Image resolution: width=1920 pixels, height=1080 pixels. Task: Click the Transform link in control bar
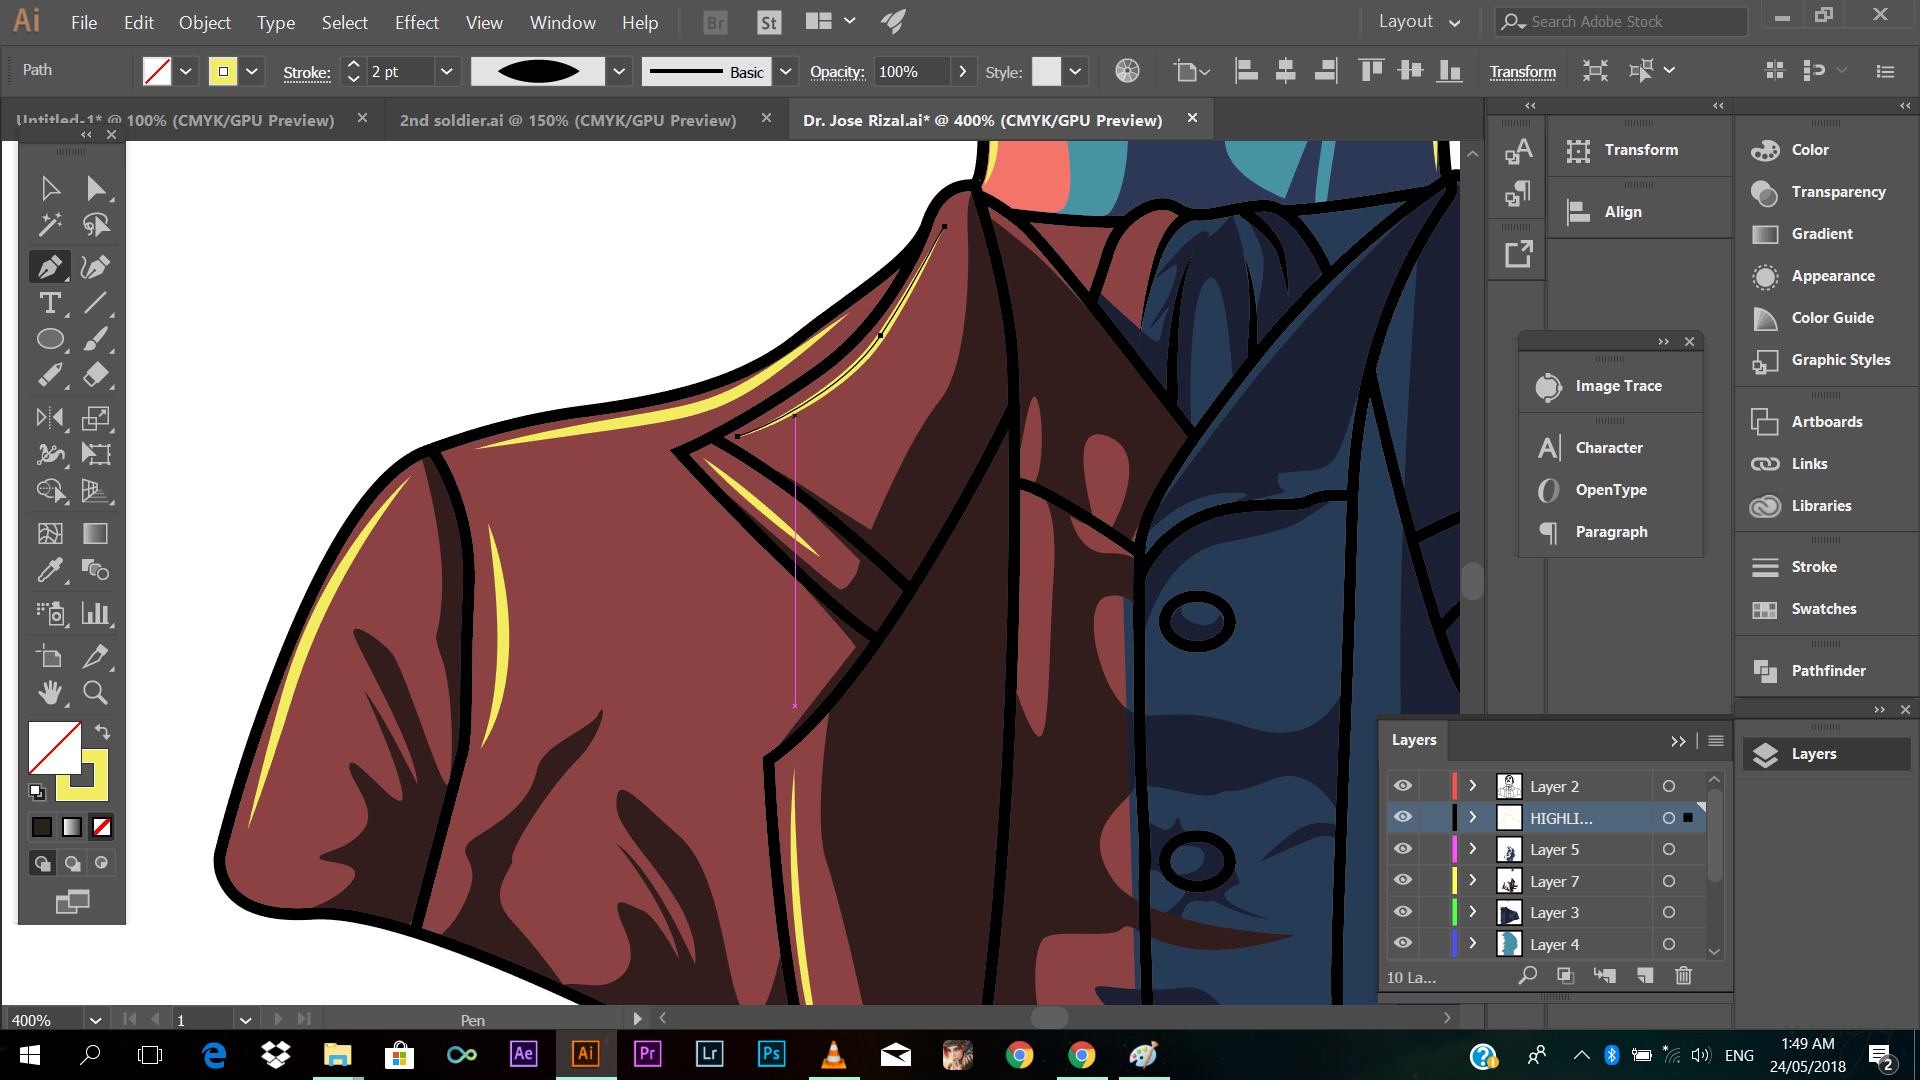tap(1522, 71)
